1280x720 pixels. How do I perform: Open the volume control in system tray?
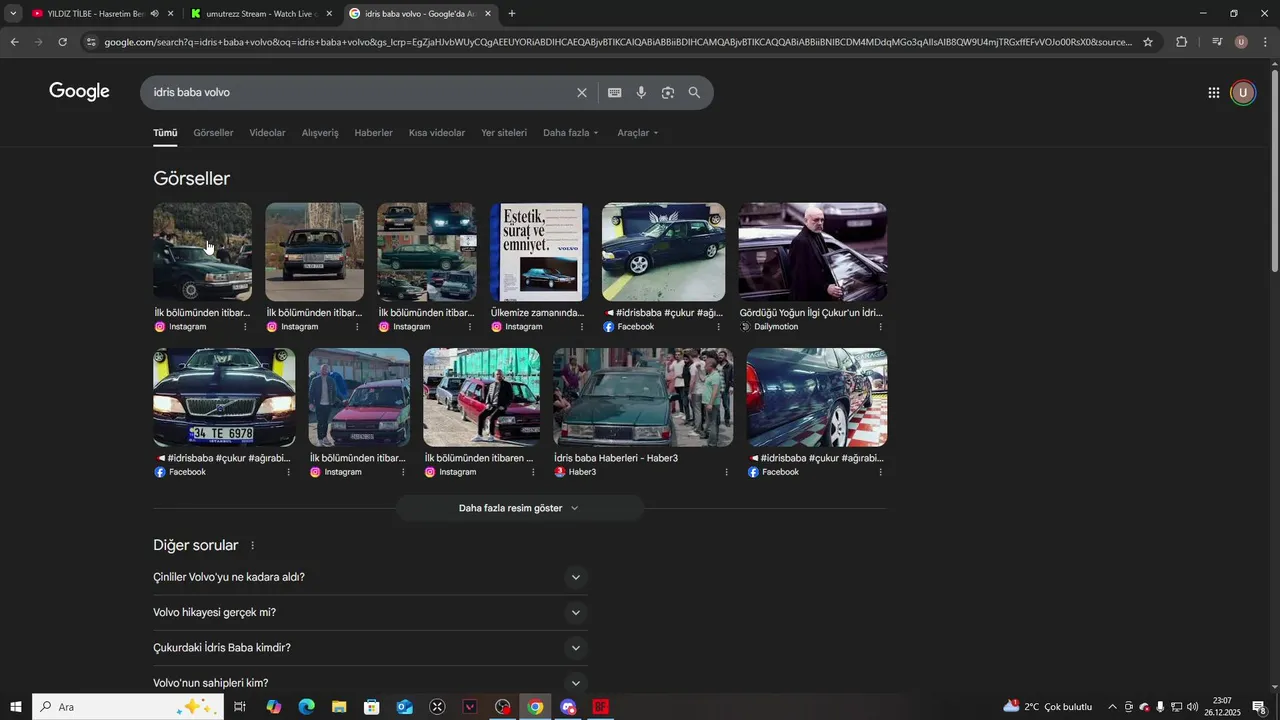coord(1193,707)
